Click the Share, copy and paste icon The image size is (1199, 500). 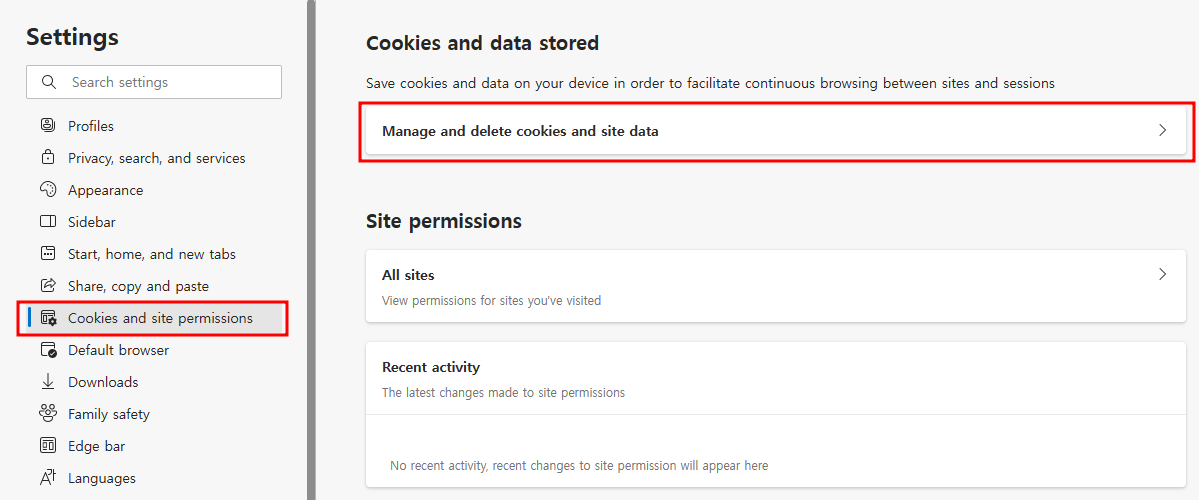point(48,286)
